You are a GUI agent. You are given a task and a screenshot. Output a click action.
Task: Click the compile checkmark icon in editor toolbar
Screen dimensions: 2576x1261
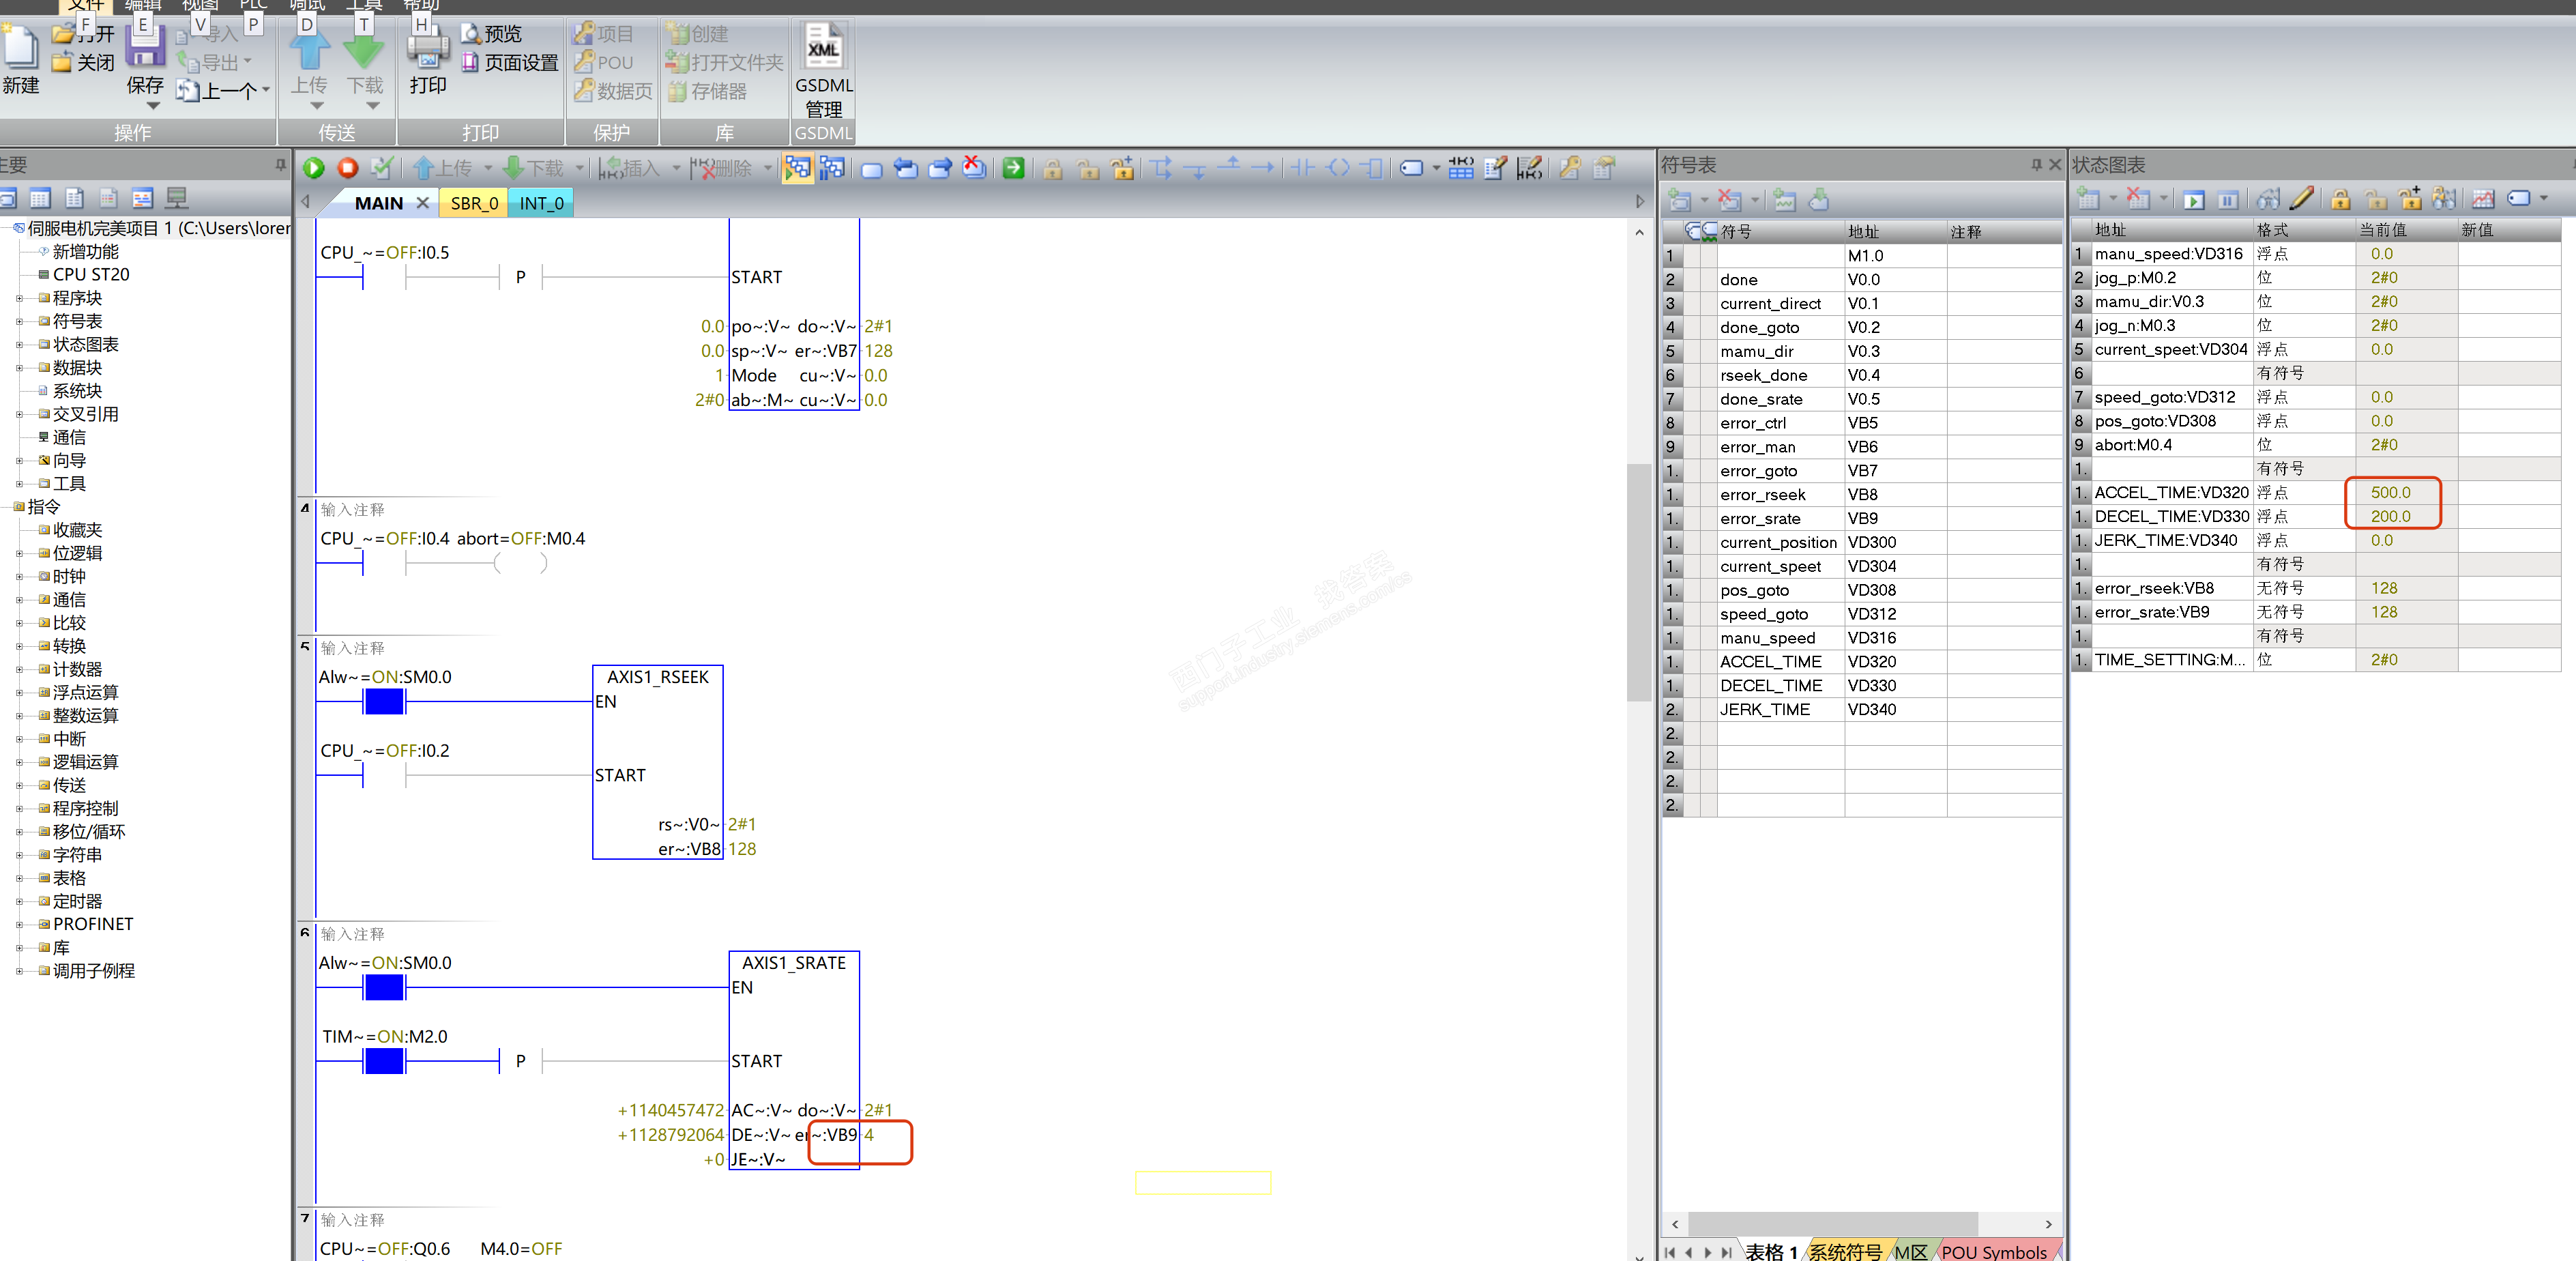(x=381, y=168)
